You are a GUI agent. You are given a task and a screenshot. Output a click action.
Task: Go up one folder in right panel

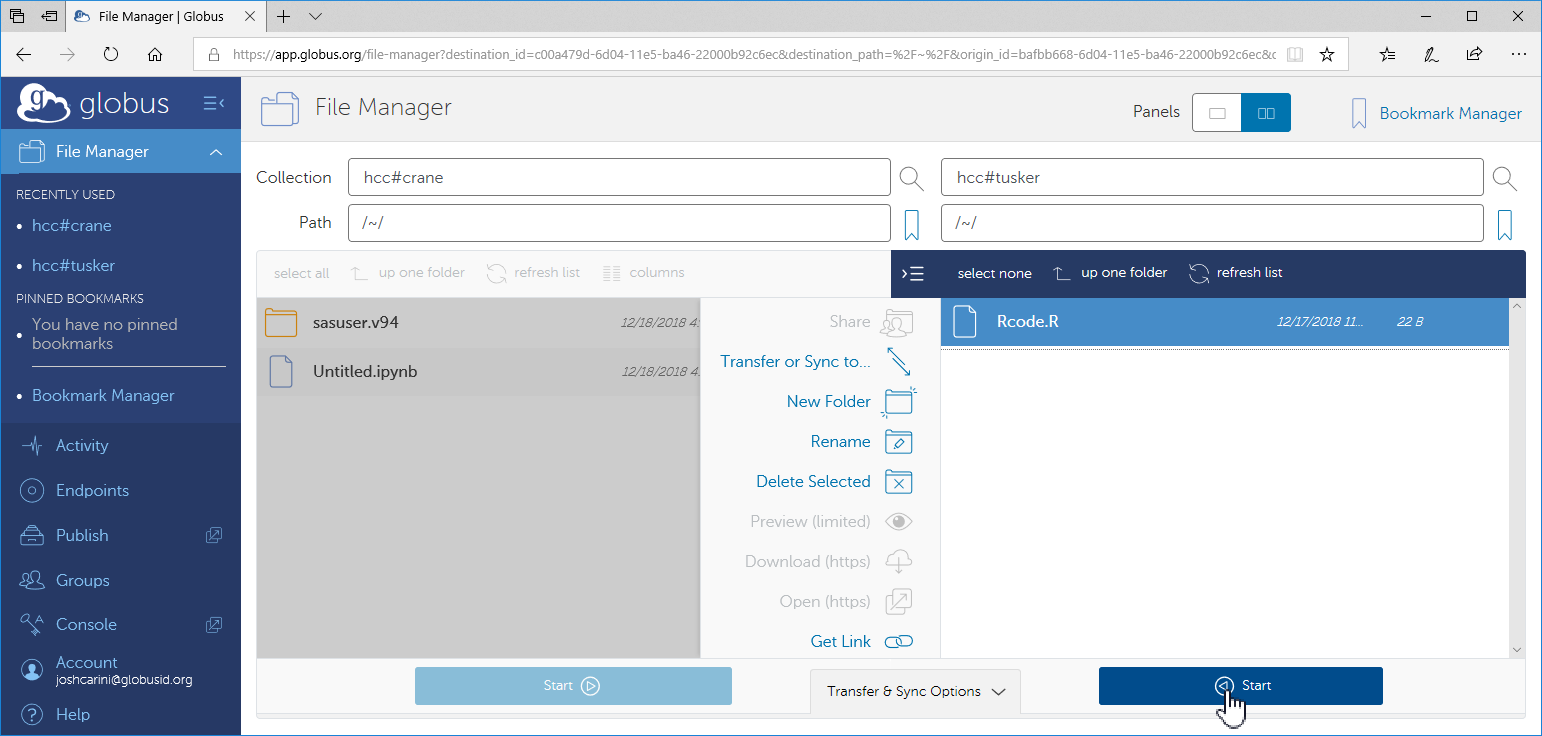[x=1110, y=273]
